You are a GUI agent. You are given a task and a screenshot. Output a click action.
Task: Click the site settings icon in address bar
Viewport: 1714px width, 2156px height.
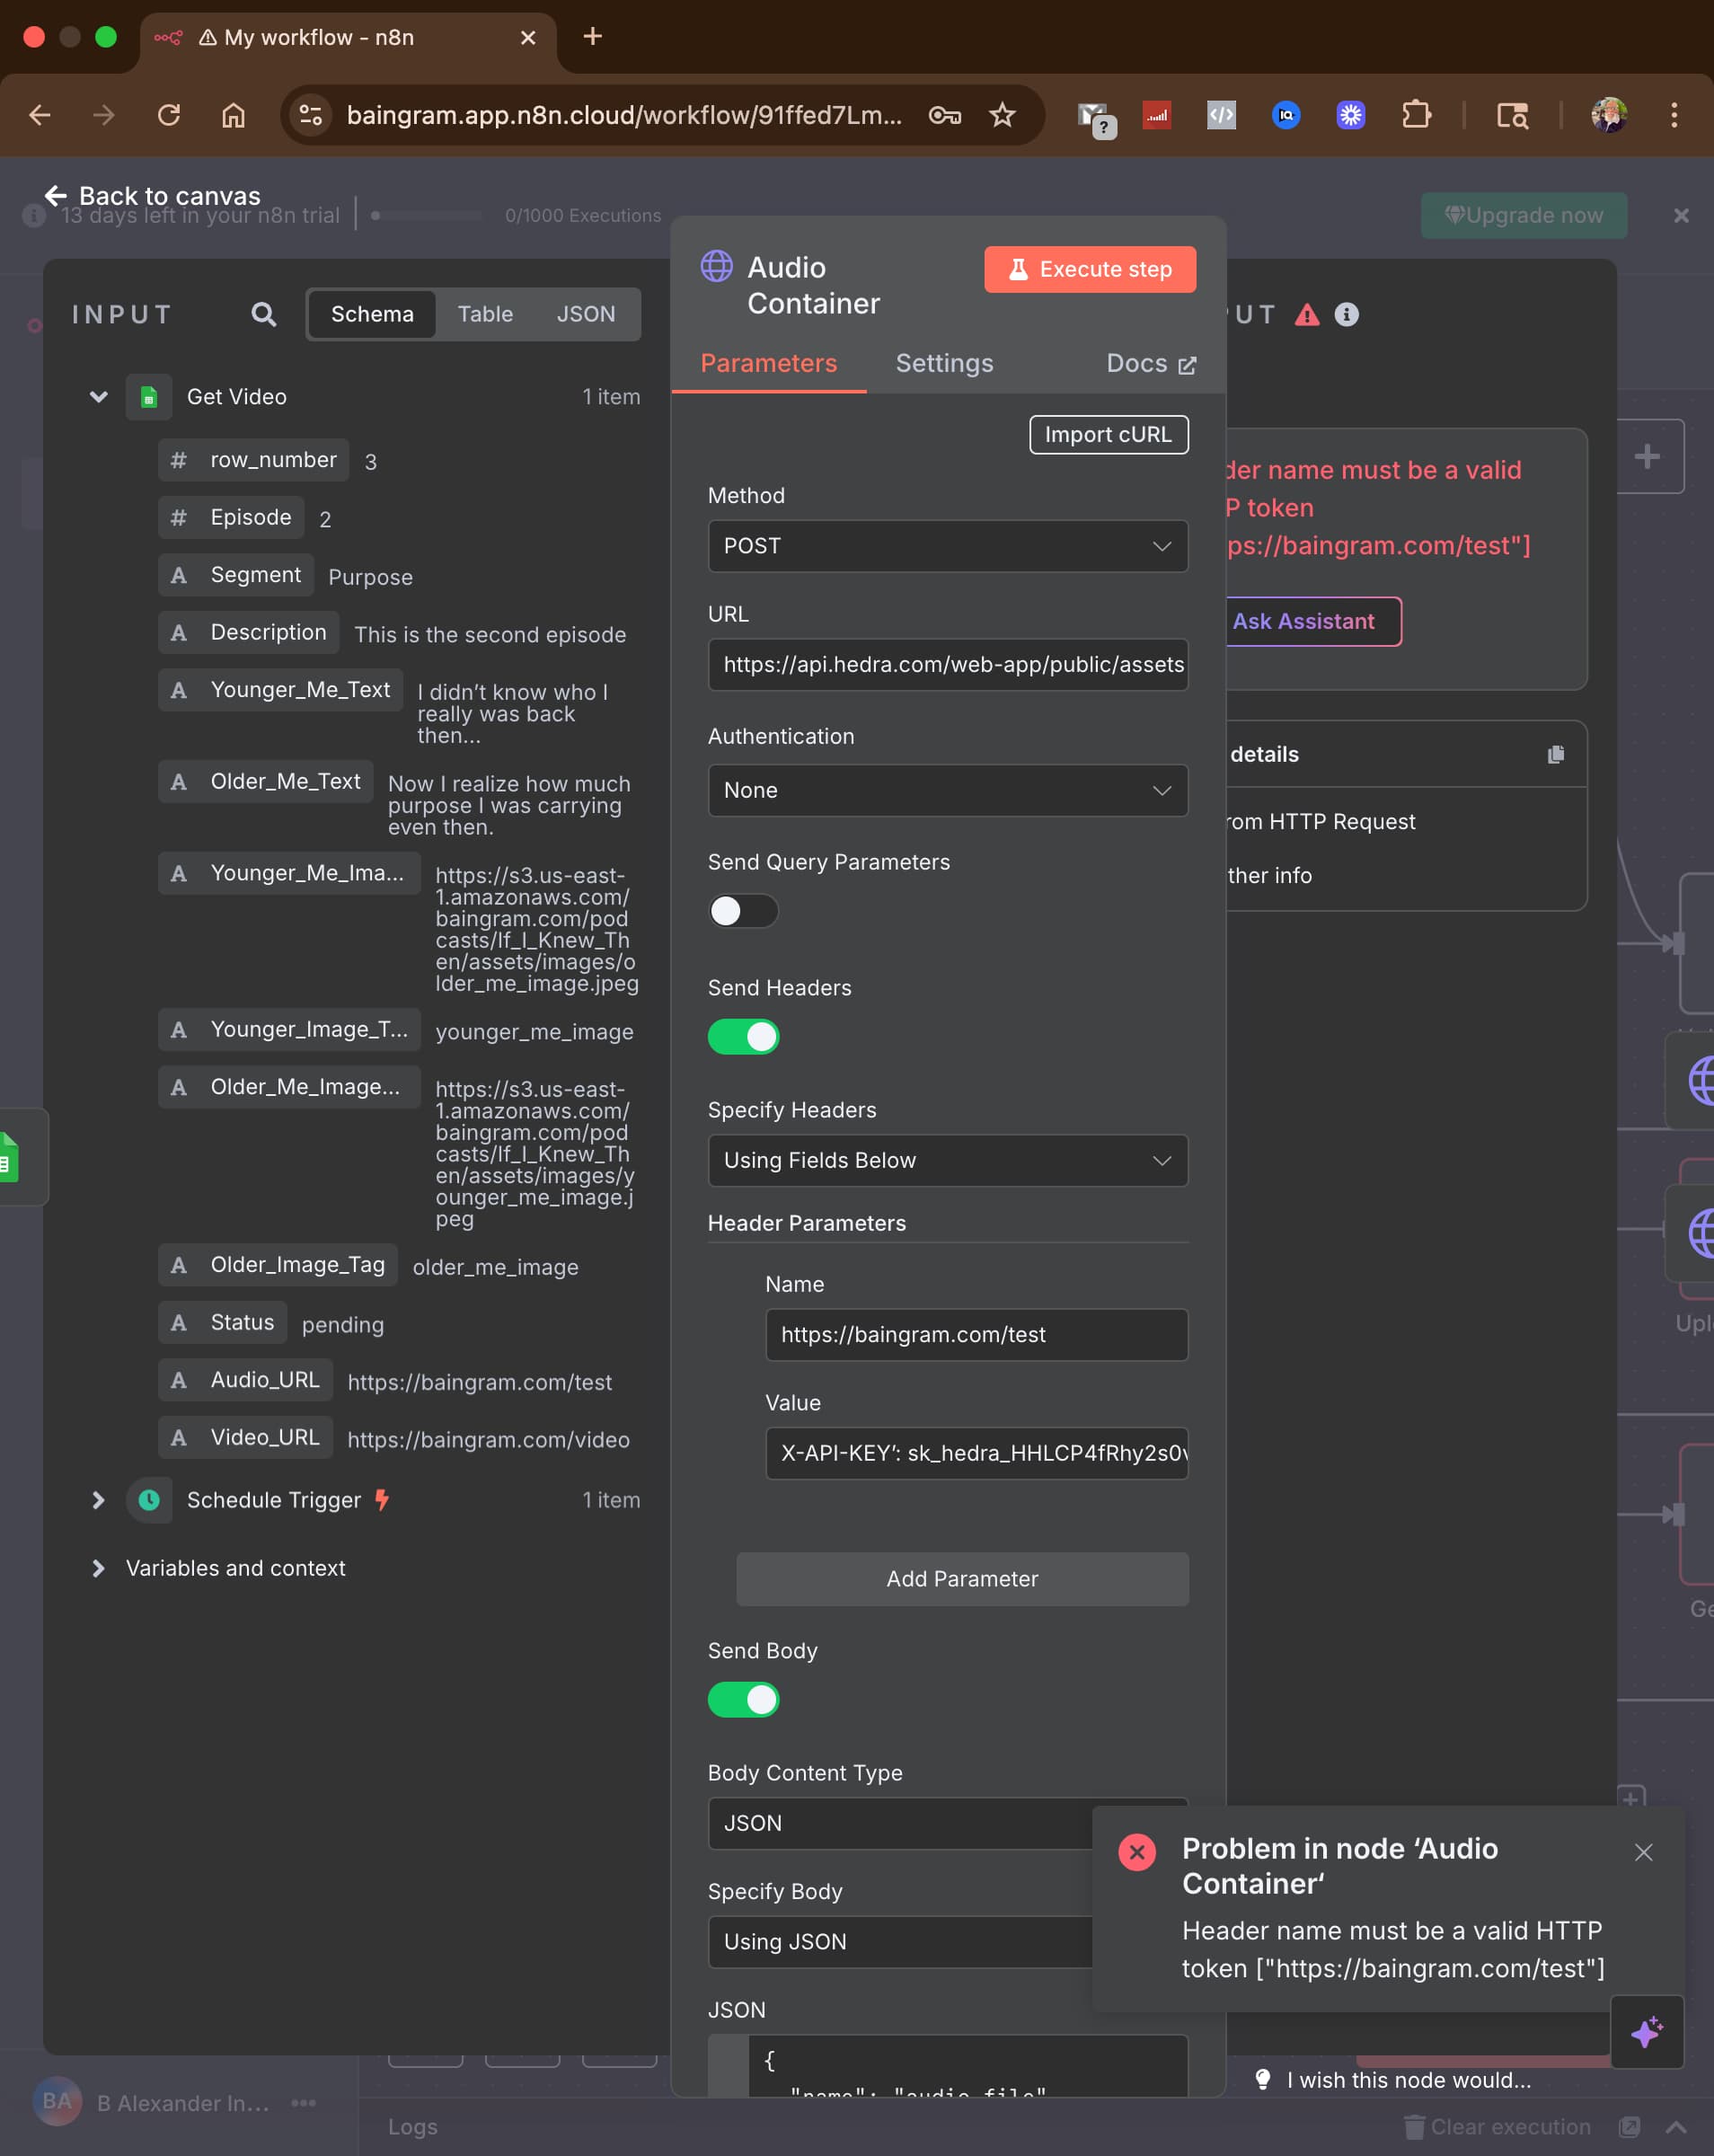(311, 115)
